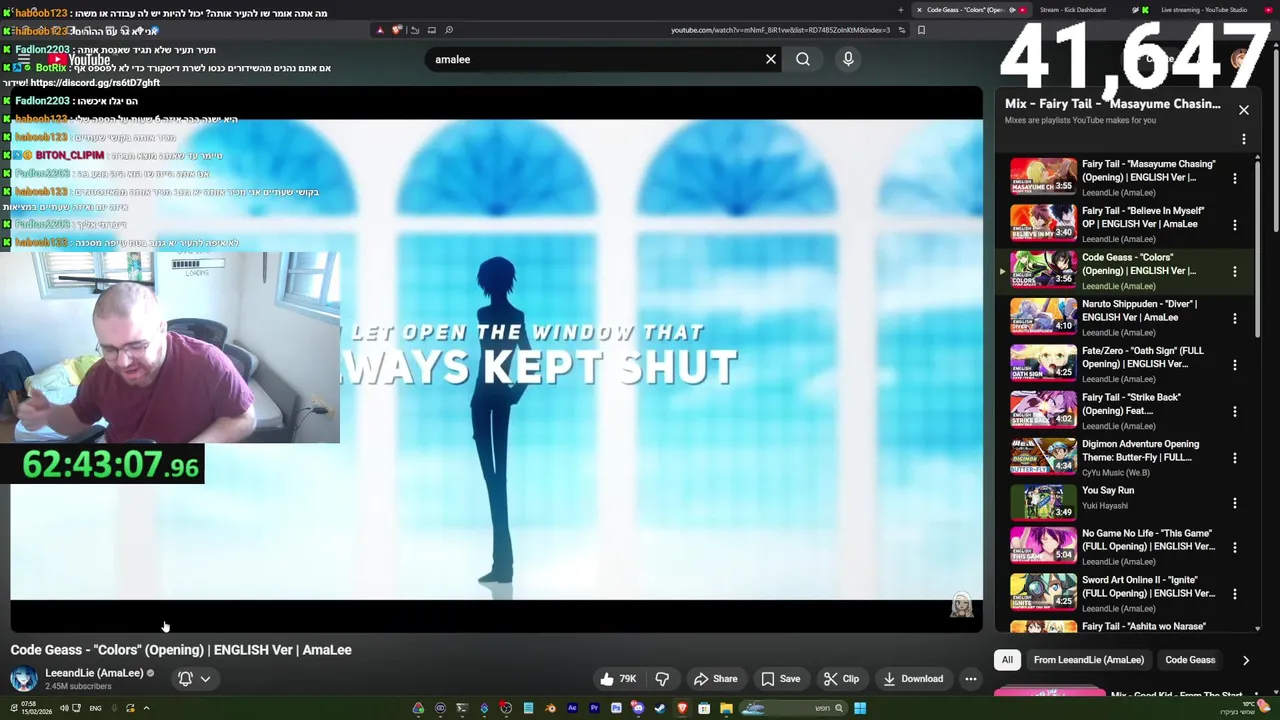Screen dimensions: 1280x720
Task: Open options for 'Believe In Myself' playlist item
Action: coord(1235,225)
